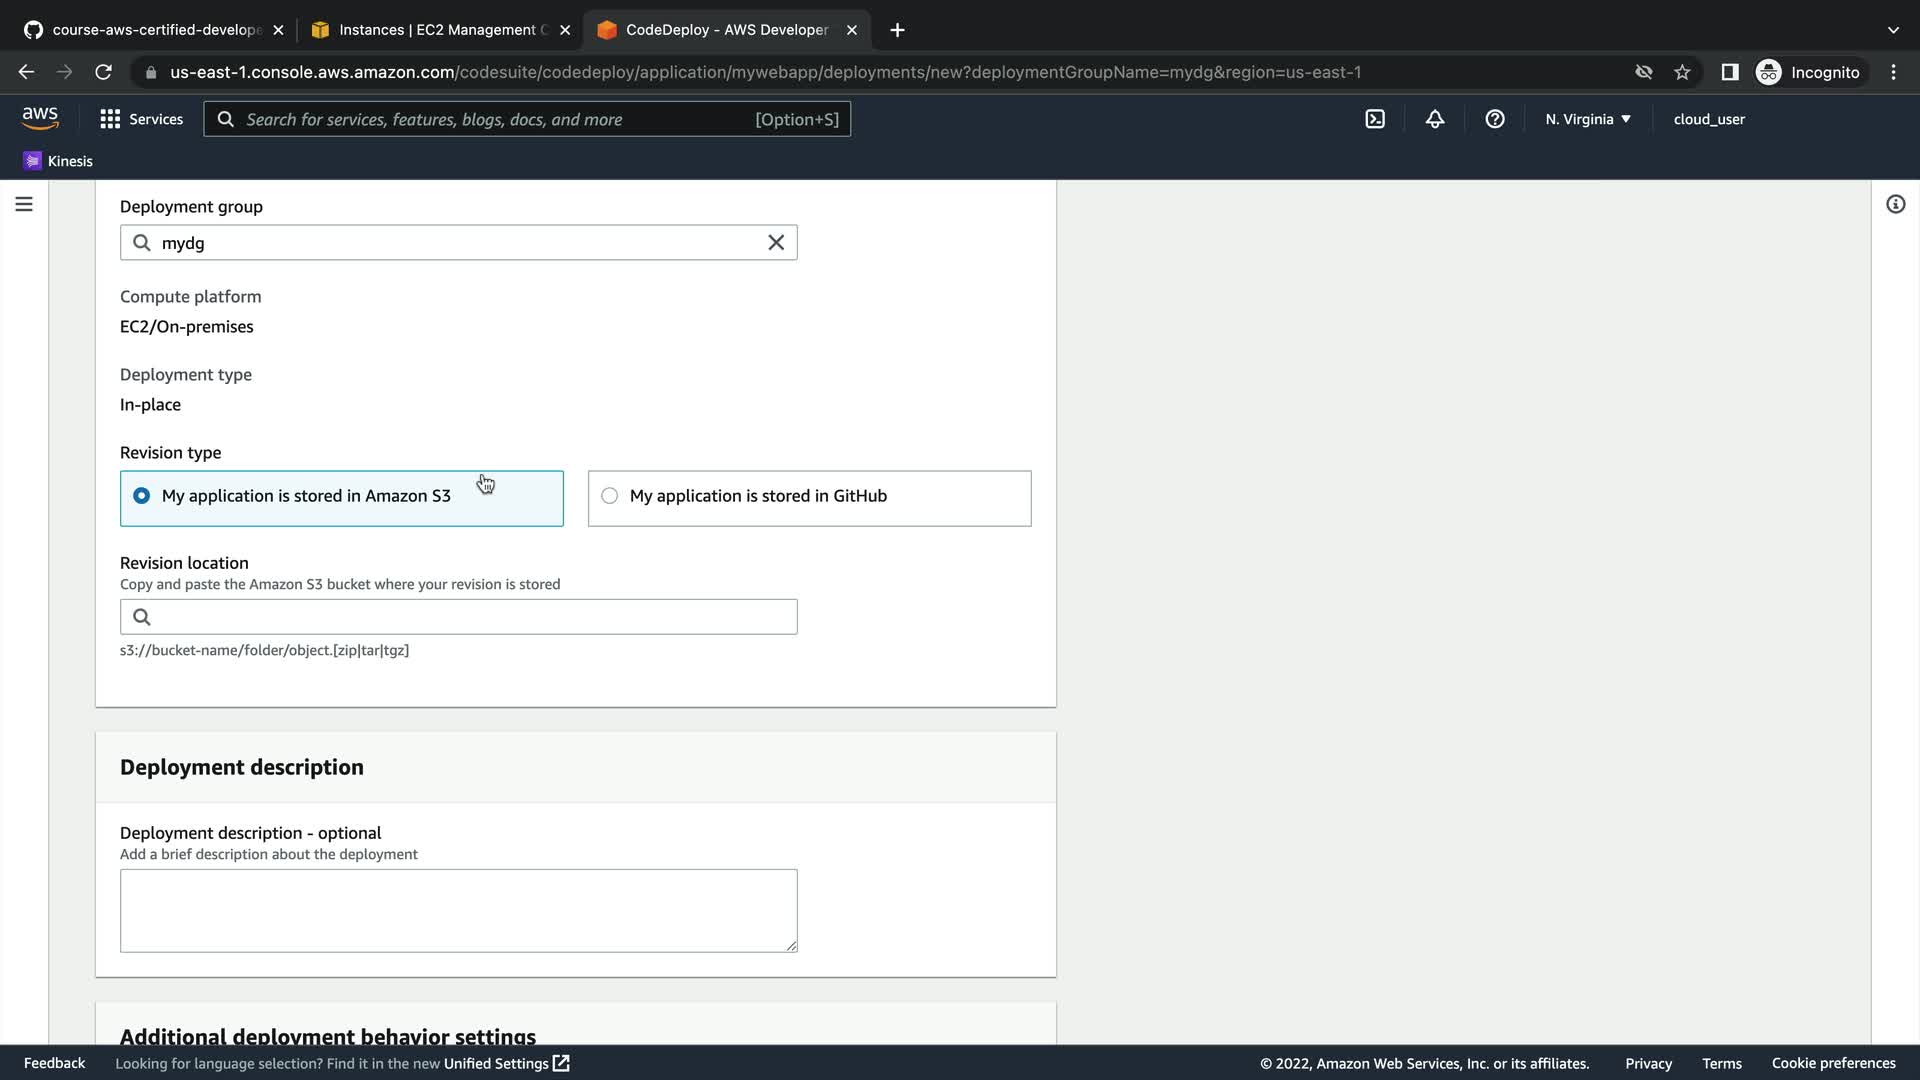Screen dimensions: 1920x1080
Task: Bookmark this page with star icon
Action: 1682,72
